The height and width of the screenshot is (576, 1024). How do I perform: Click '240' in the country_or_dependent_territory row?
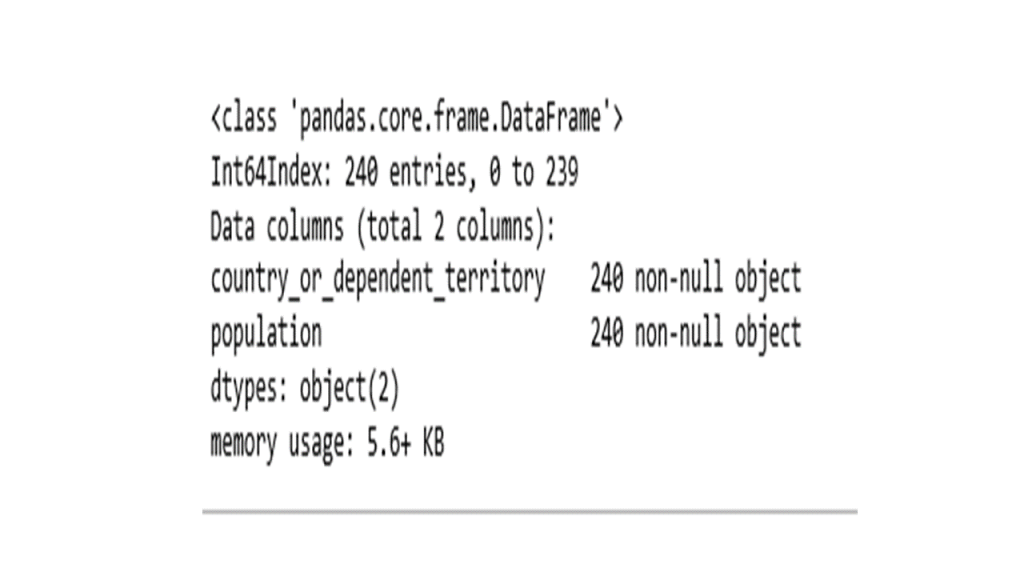[x=607, y=280]
